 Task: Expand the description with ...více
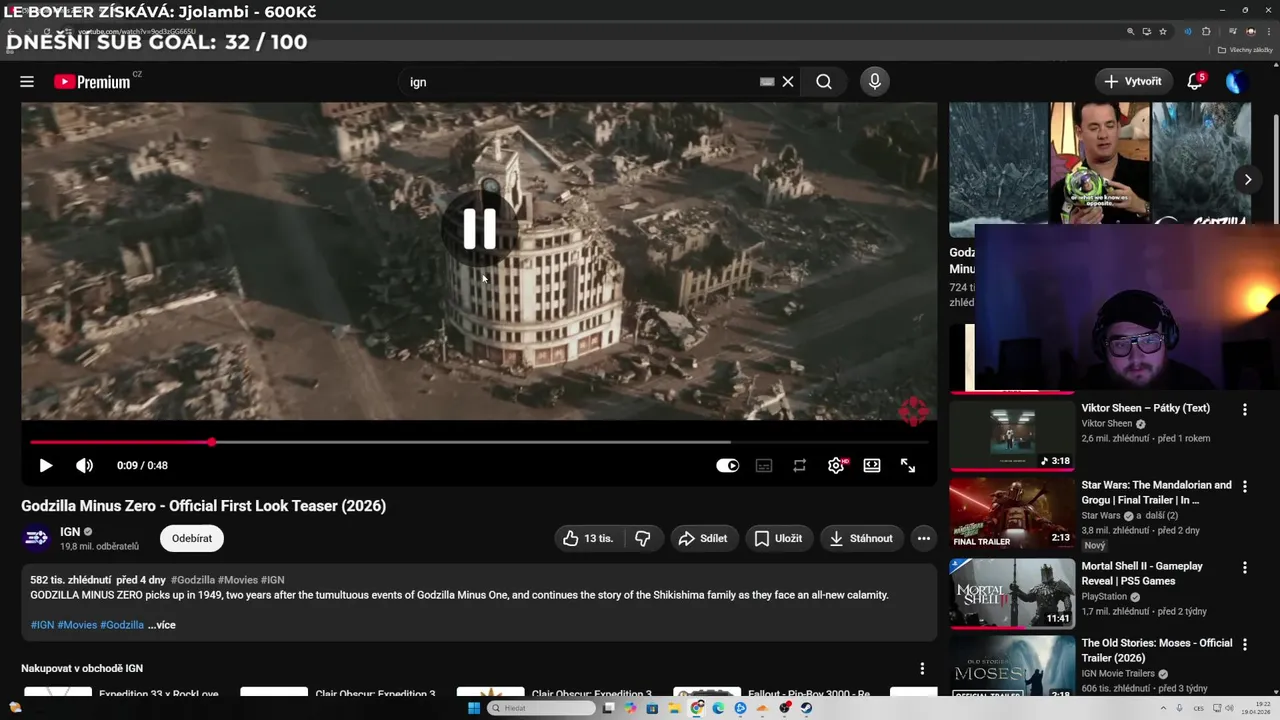point(162,625)
